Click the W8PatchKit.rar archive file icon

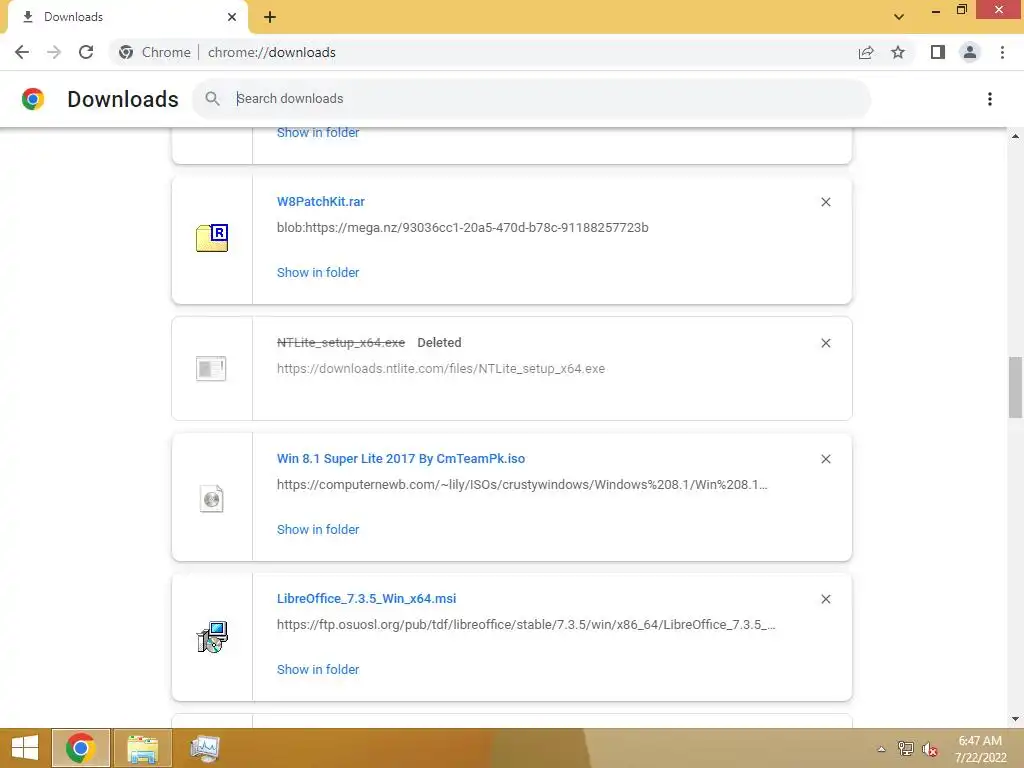tap(212, 238)
